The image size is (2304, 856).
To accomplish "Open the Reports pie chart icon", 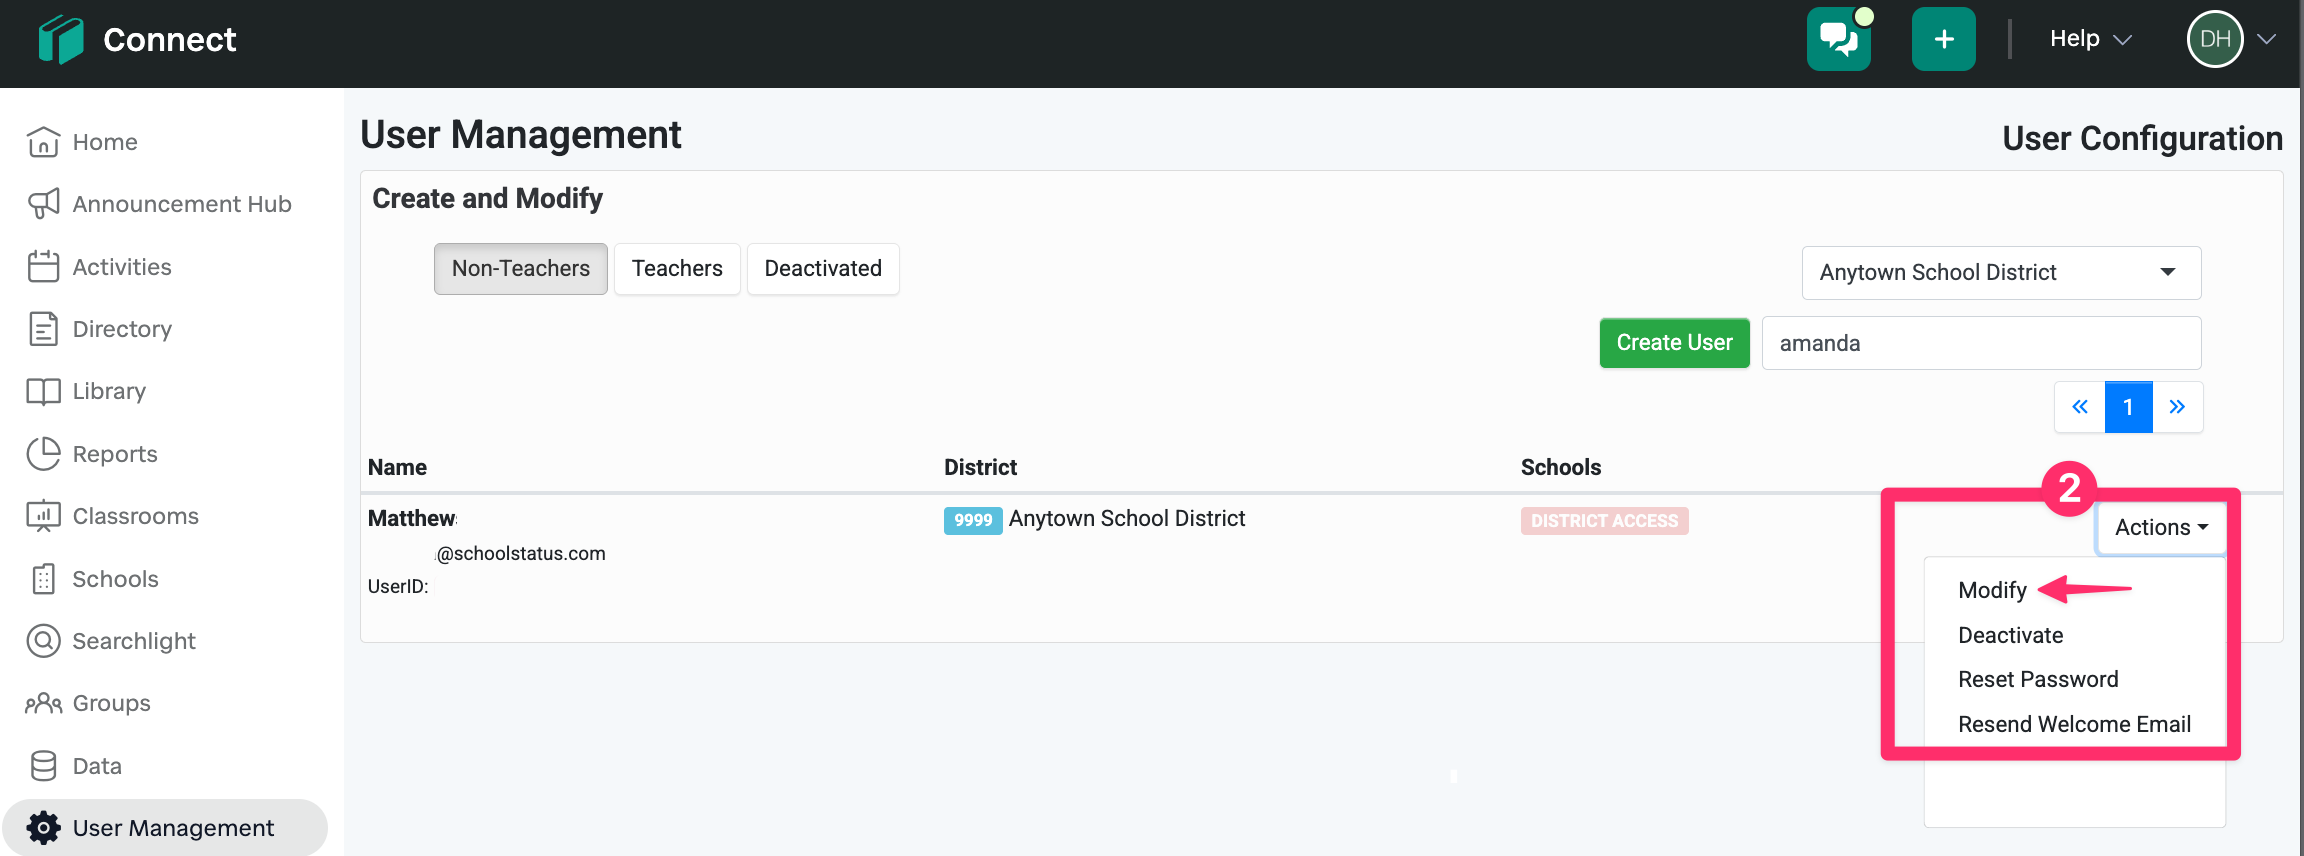I will coord(43,454).
